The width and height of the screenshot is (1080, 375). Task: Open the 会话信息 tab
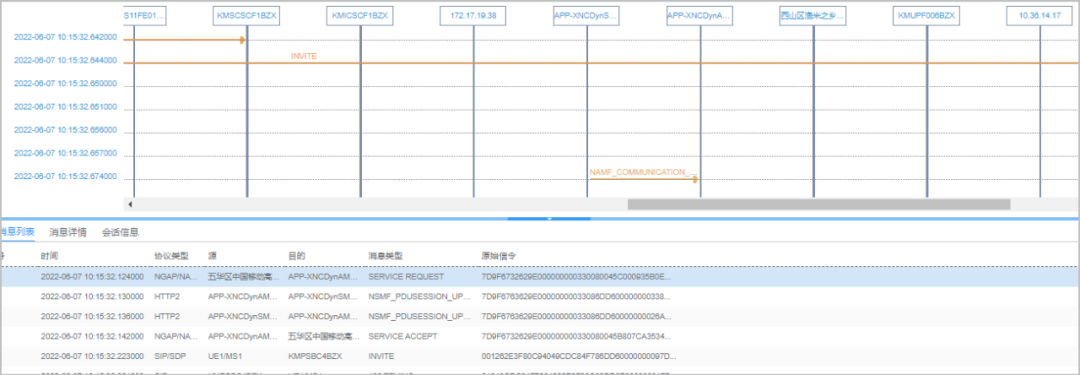[121, 232]
